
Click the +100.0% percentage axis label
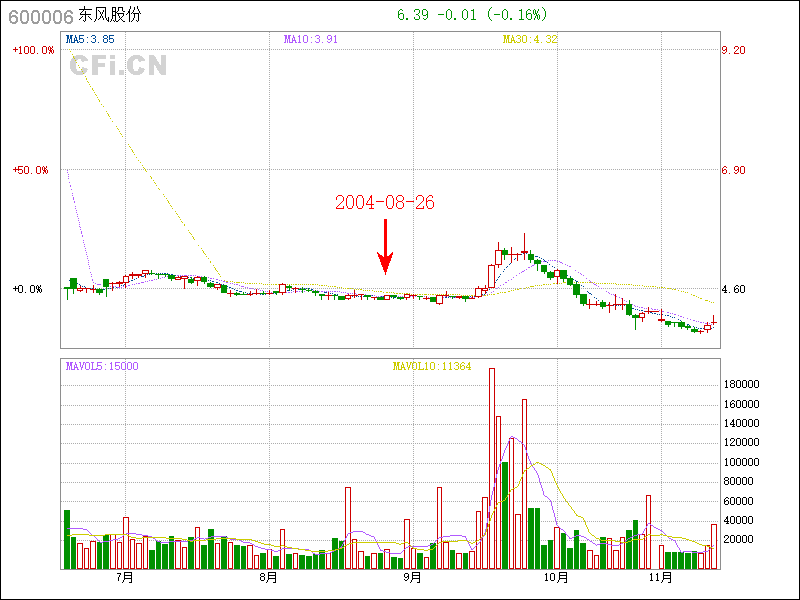click(x=34, y=50)
